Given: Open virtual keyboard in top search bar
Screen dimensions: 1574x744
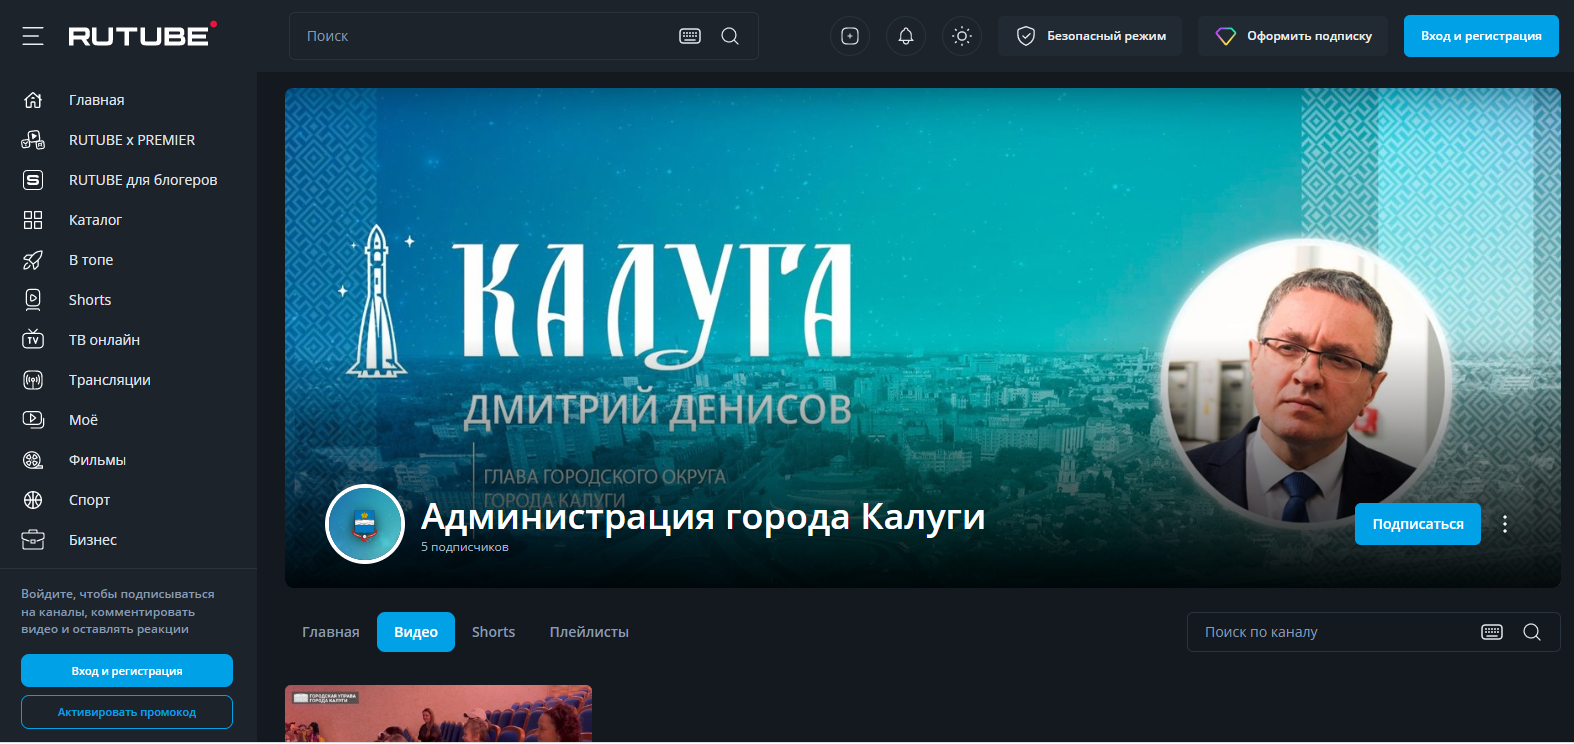Looking at the screenshot, I should pyautogui.click(x=690, y=36).
